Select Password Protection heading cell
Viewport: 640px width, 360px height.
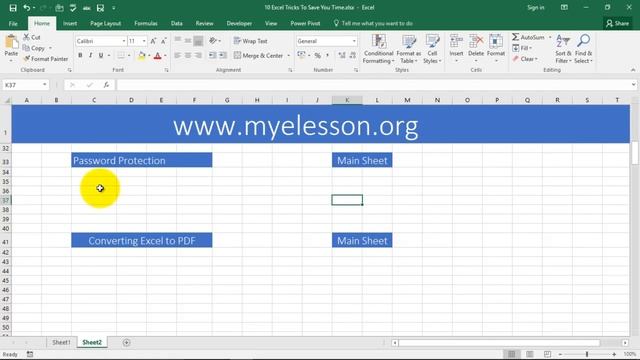coord(142,160)
